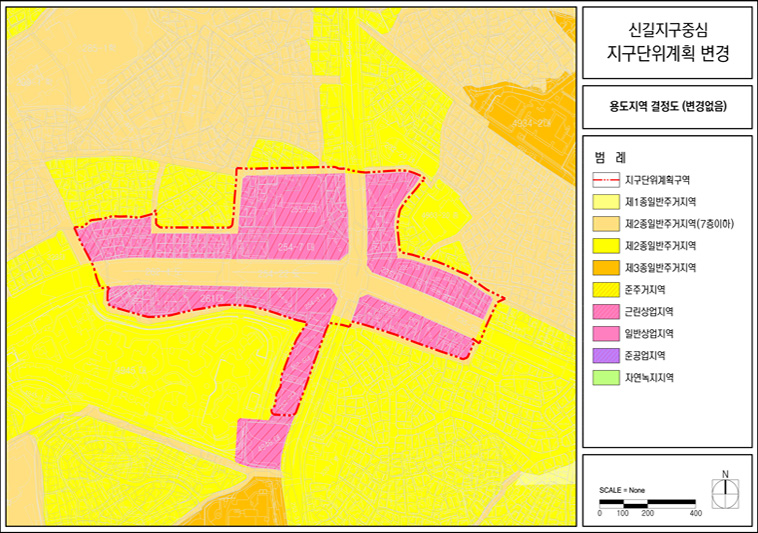Click the 4934-2대 parcel label in orange zone

click(x=531, y=123)
